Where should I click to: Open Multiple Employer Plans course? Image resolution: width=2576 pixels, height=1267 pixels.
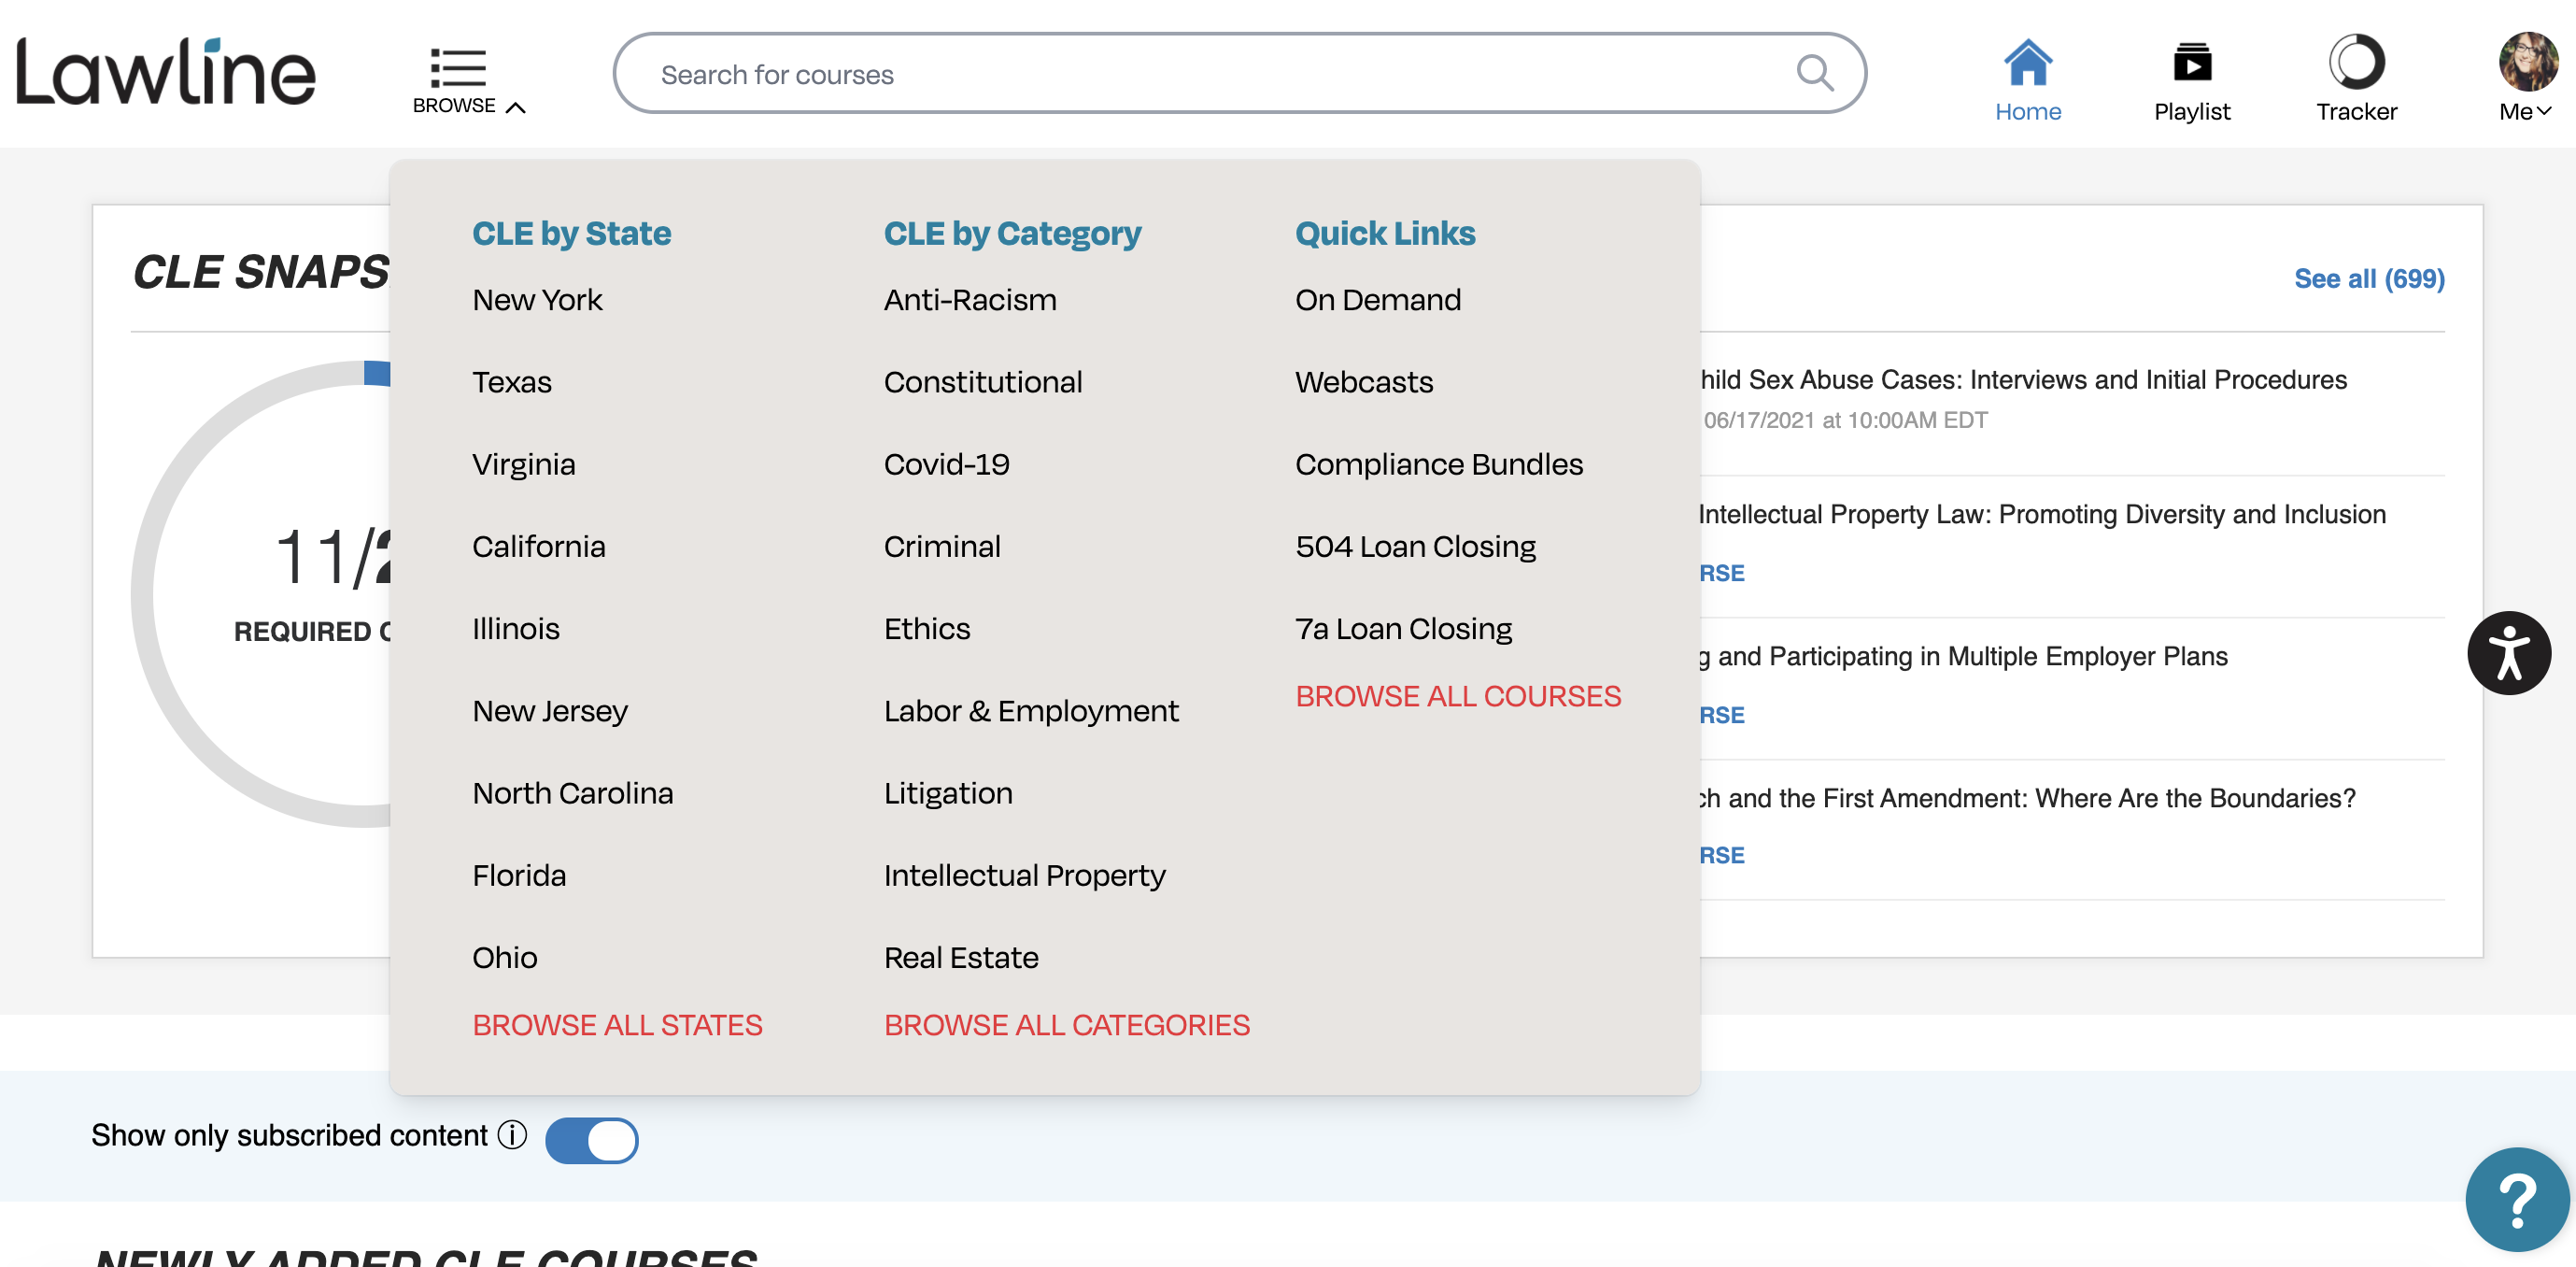tap(1964, 656)
